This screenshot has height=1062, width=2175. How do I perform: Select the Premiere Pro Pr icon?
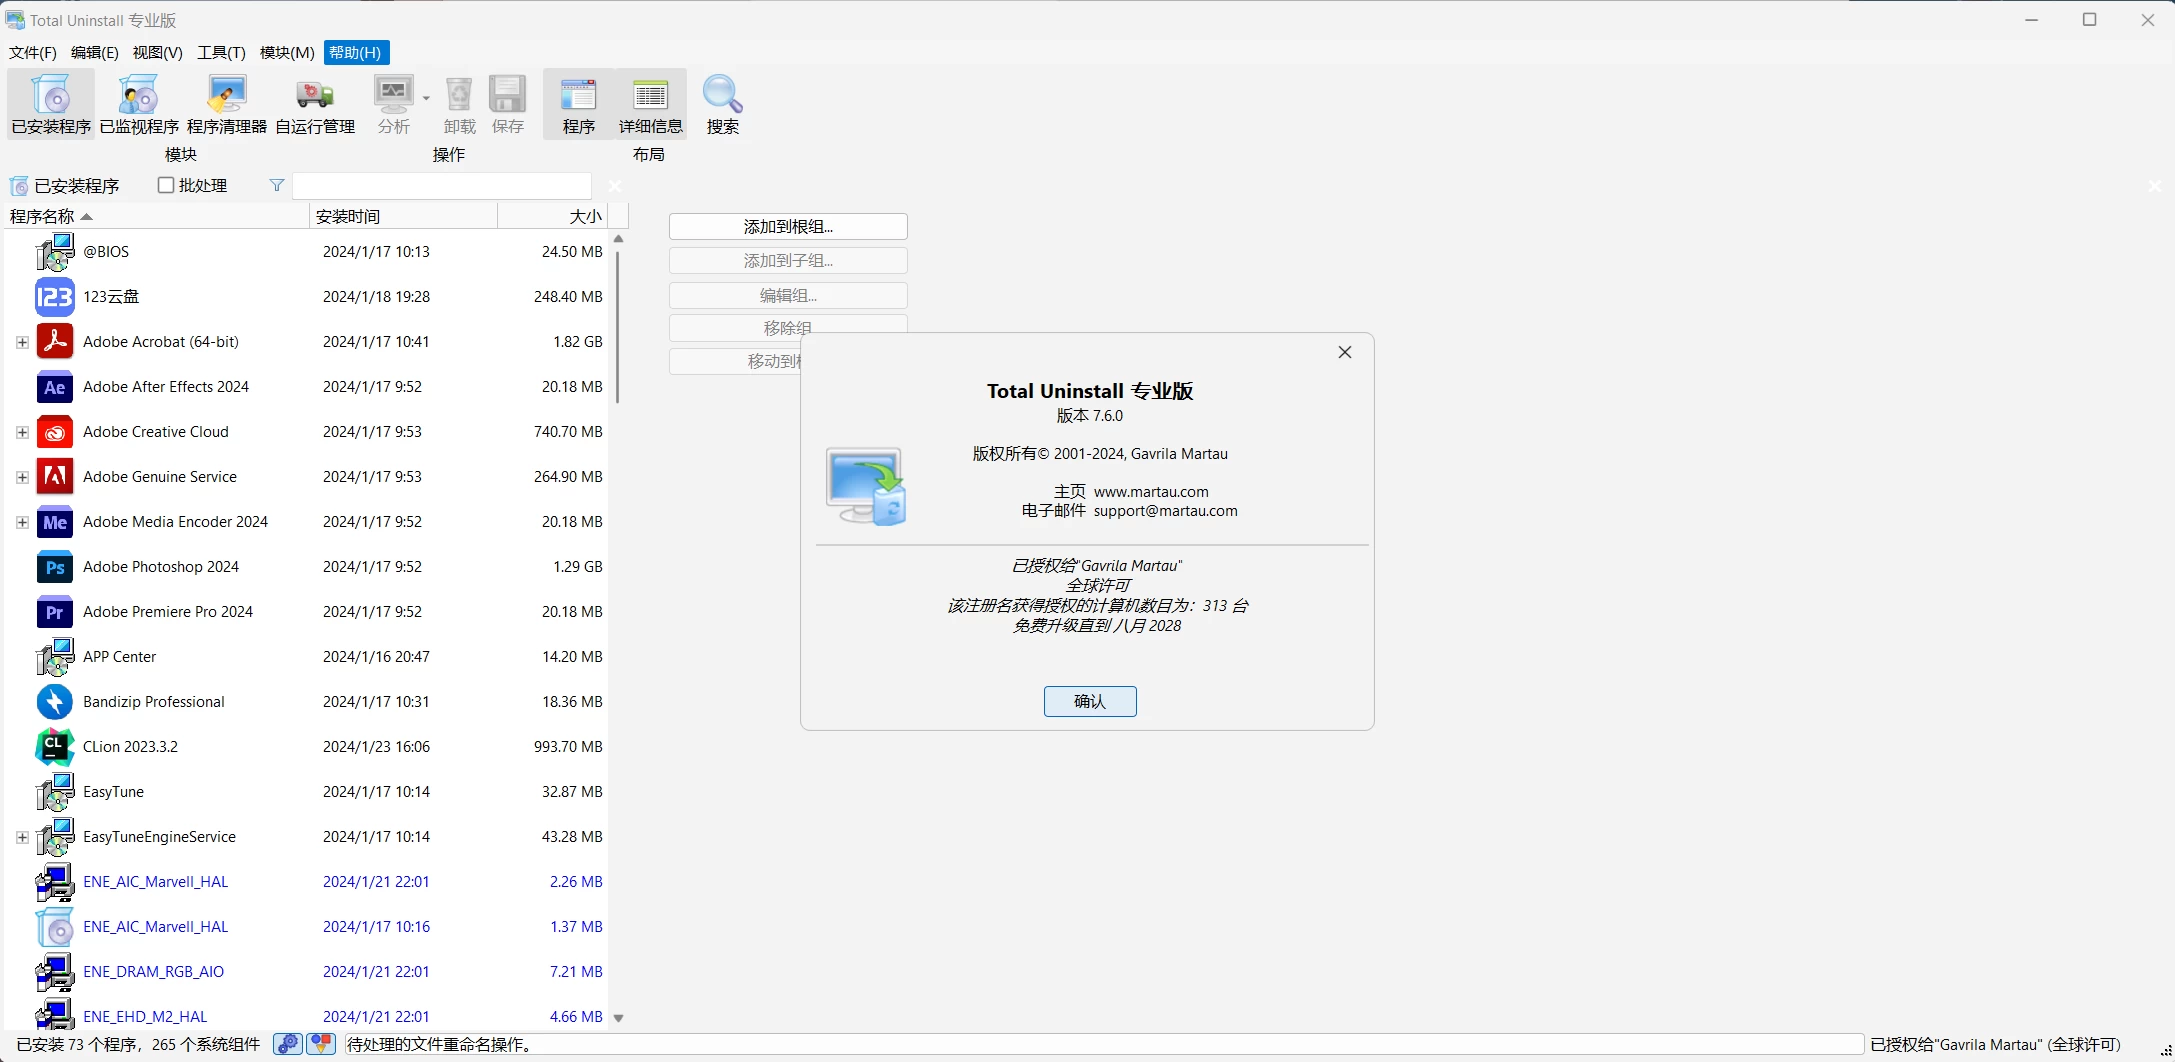[x=55, y=612]
